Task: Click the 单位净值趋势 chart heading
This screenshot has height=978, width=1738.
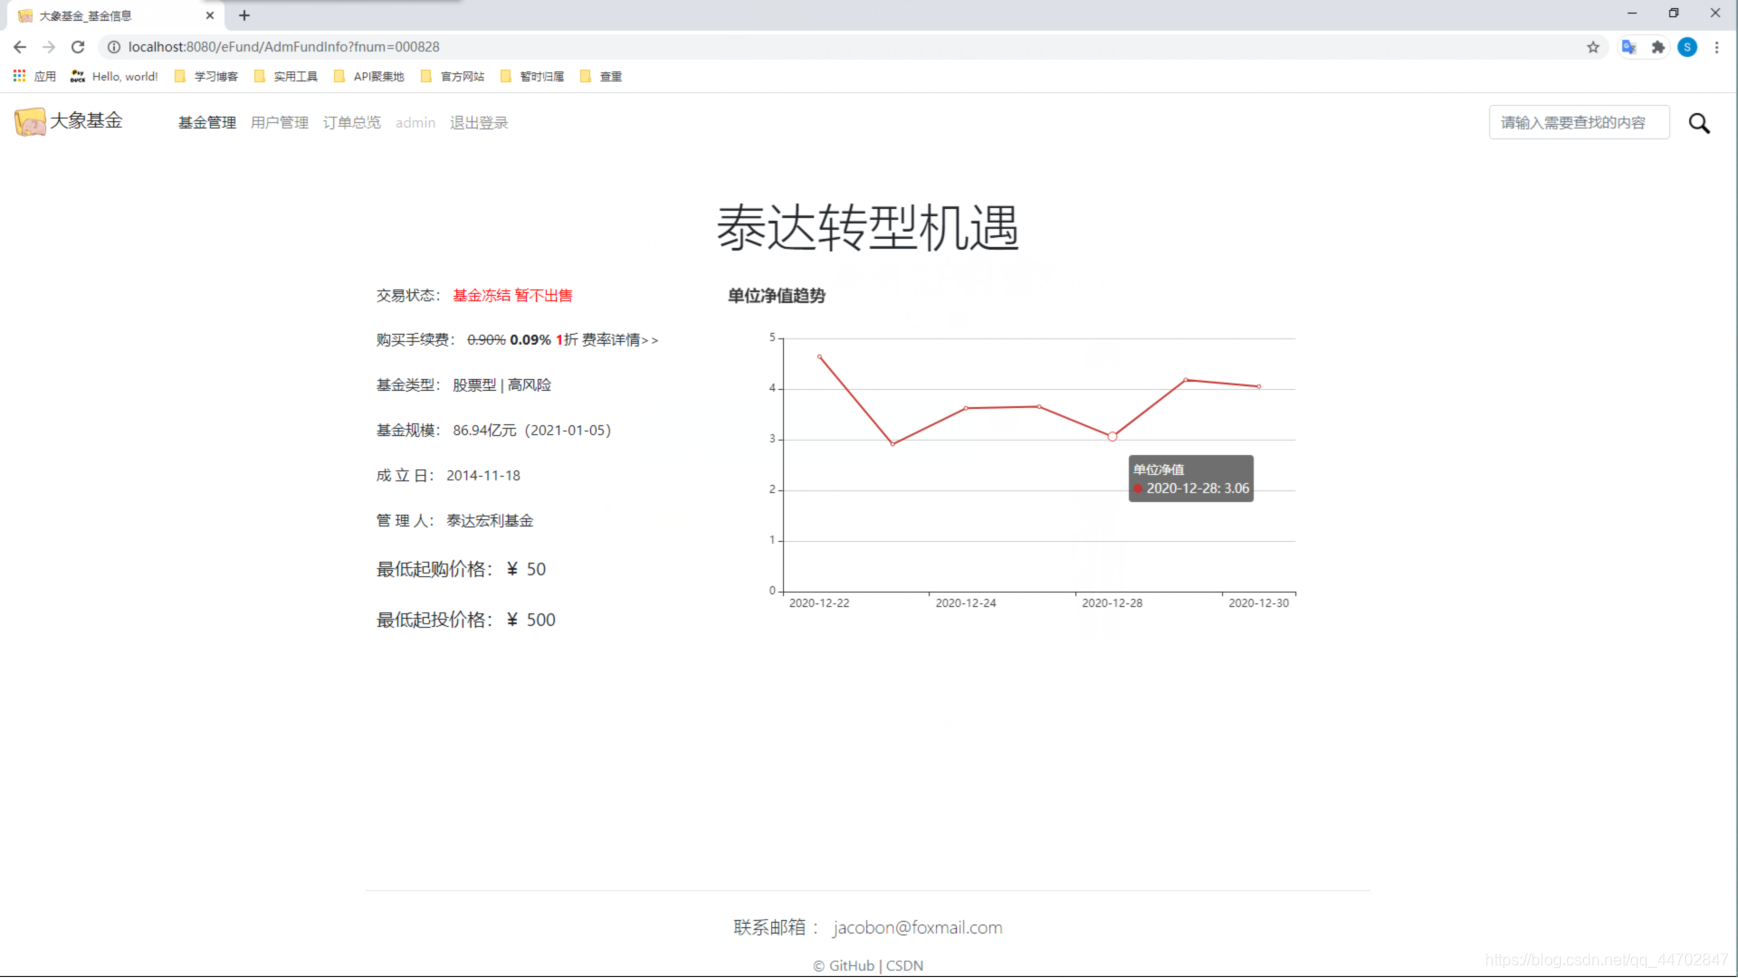Action: click(776, 296)
